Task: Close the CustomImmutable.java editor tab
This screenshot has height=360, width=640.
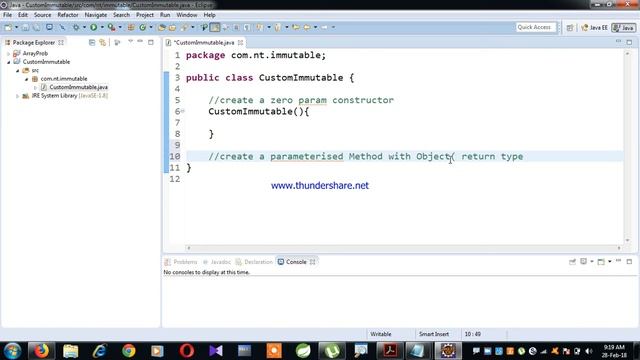Action: tap(240, 42)
